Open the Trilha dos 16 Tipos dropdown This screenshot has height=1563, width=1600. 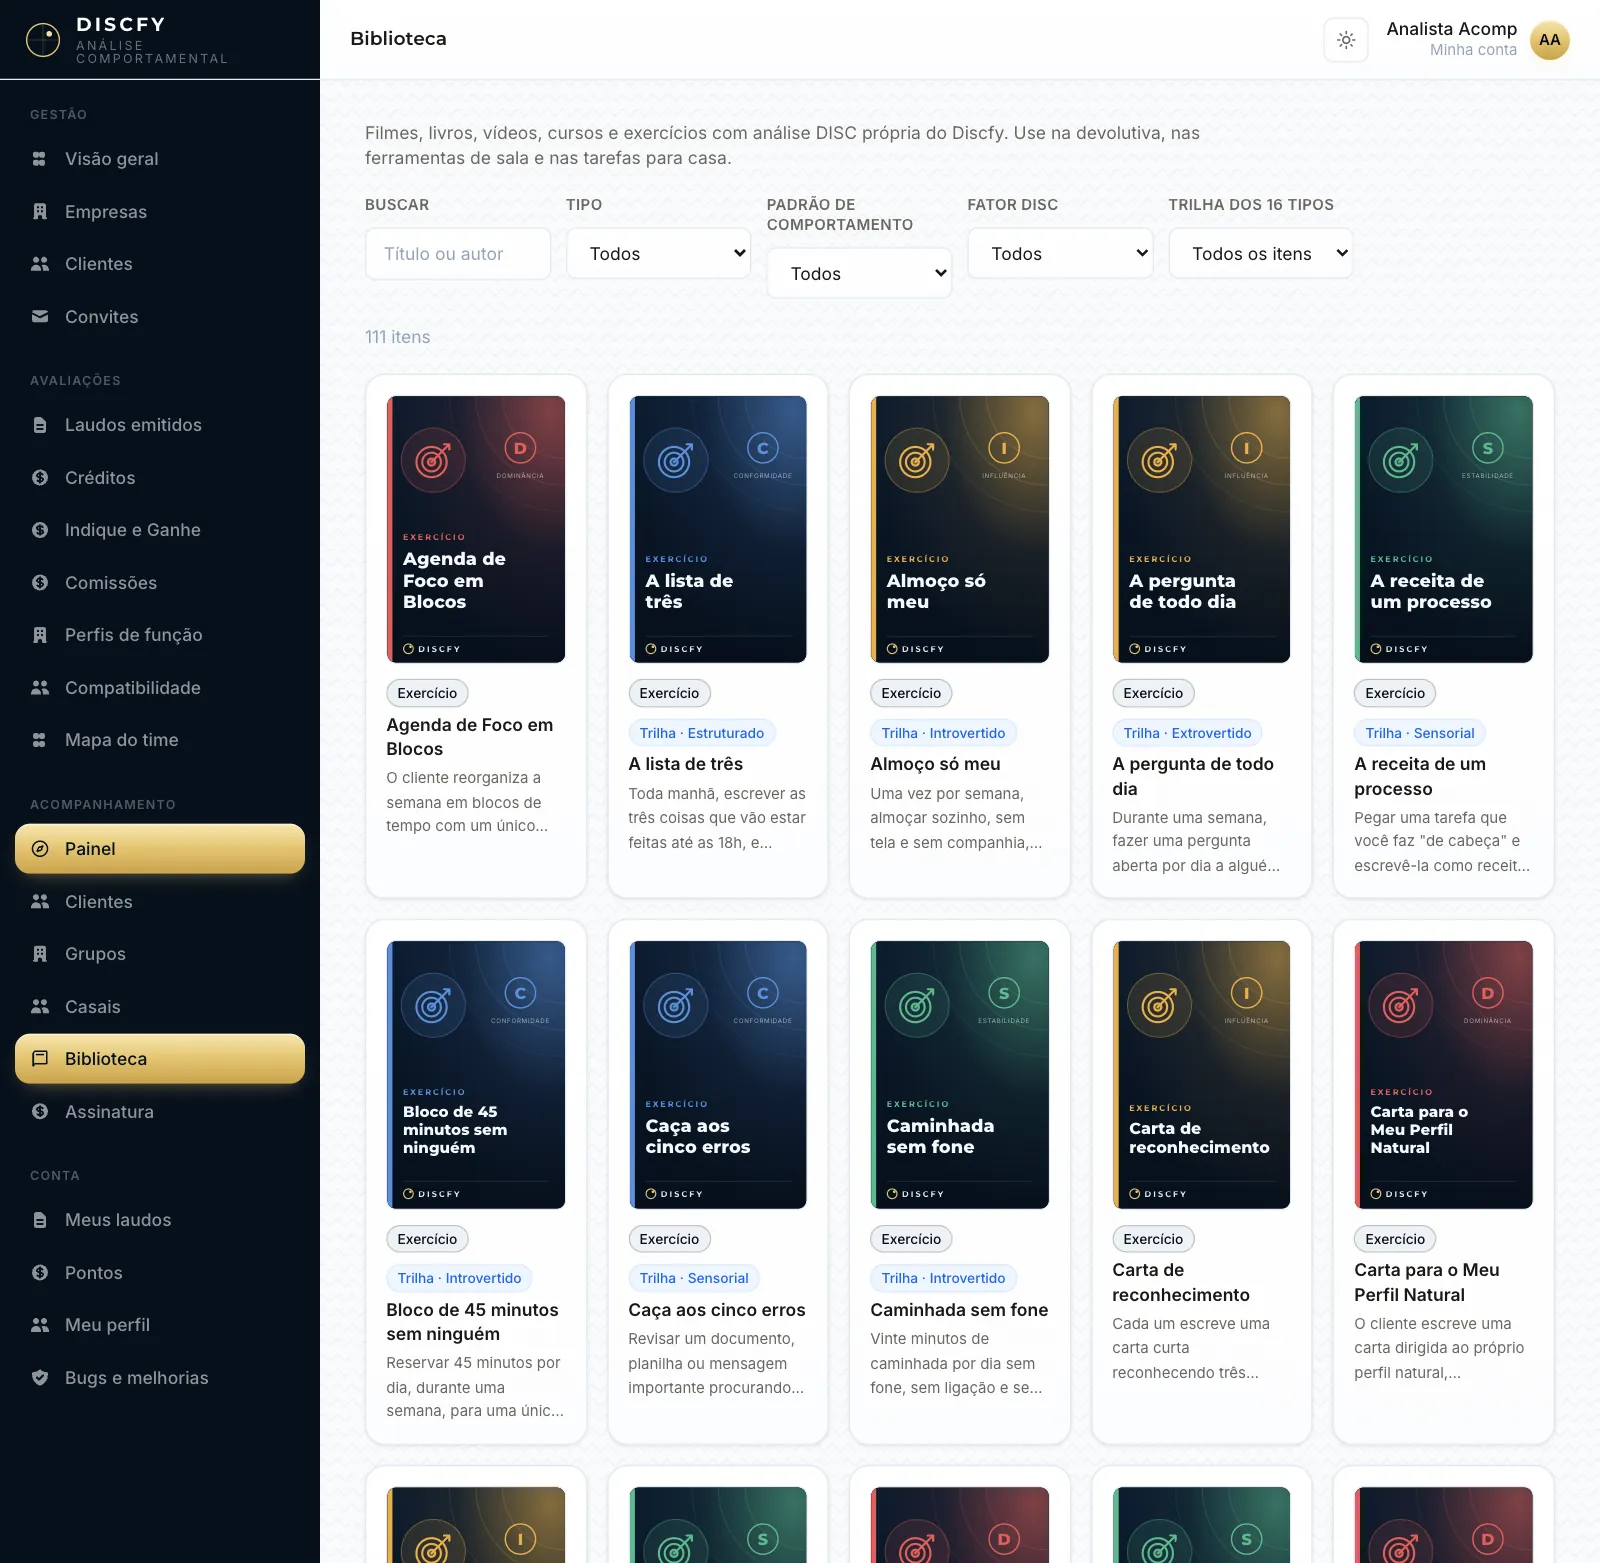pyautogui.click(x=1261, y=254)
